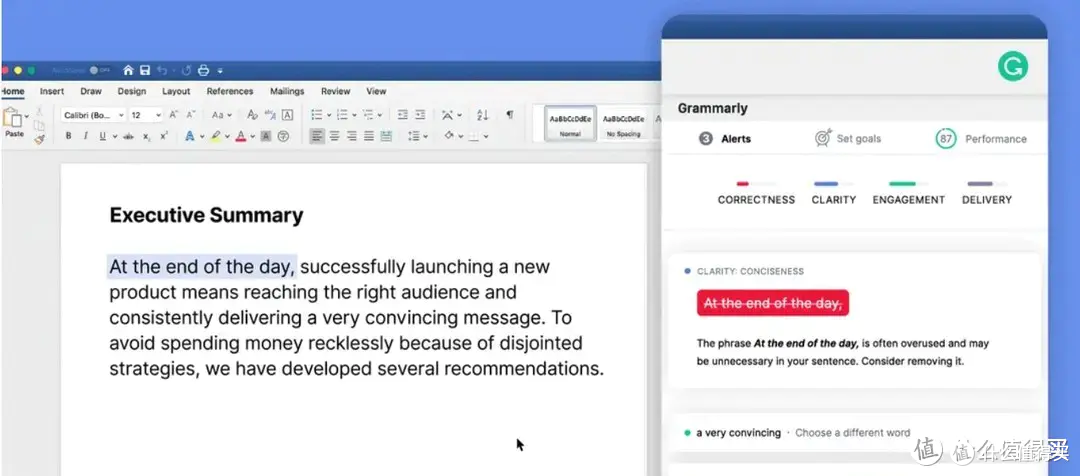Click the Grammarly G logo
Viewport: 1080px width, 476px height.
click(1012, 67)
